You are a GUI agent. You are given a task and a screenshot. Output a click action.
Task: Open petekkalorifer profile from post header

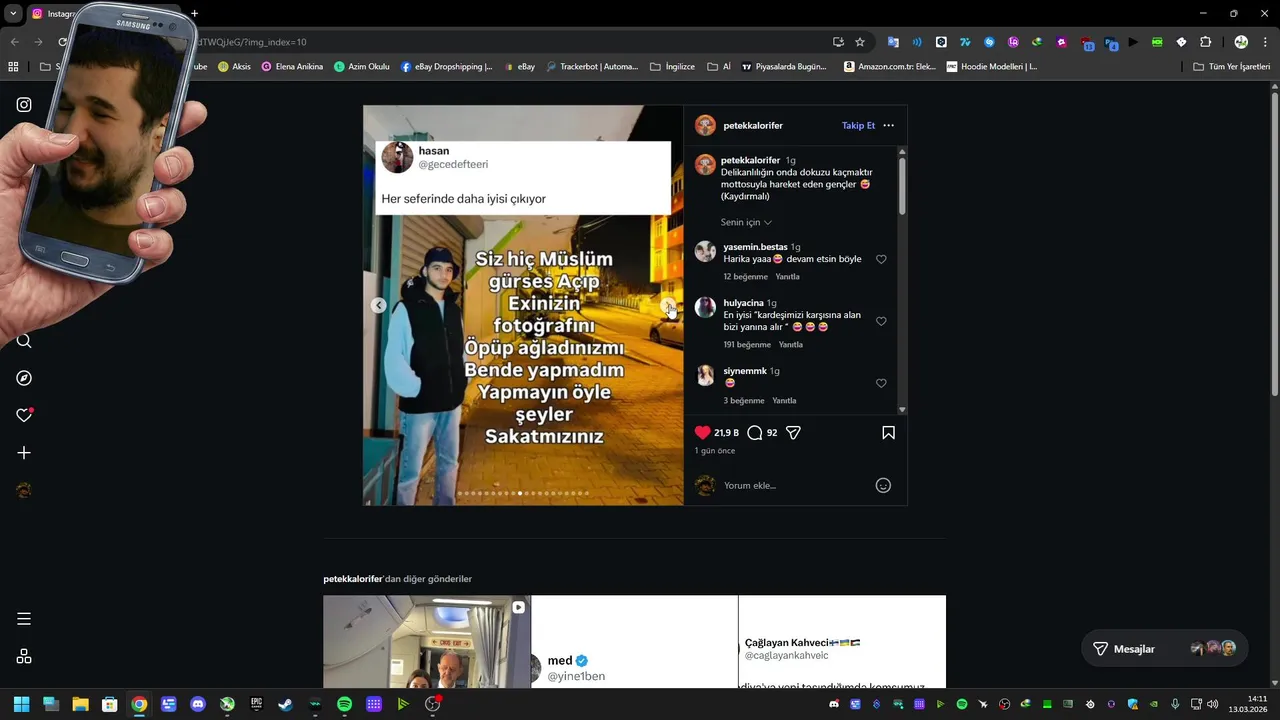click(x=753, y=126)
